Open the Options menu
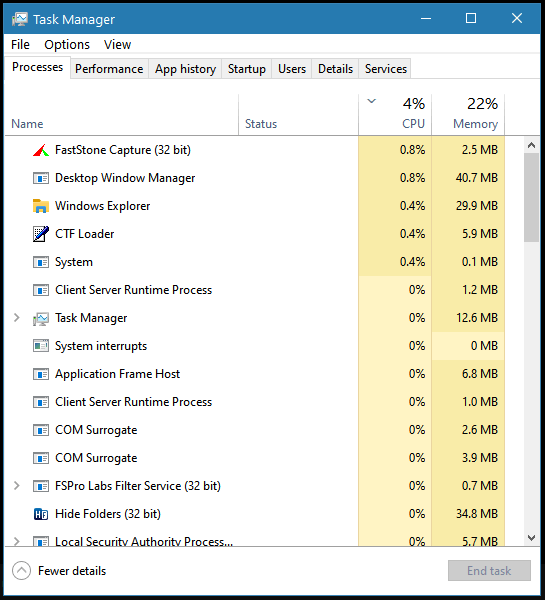This screenshot has height=600, width=545. coord(67,45)
